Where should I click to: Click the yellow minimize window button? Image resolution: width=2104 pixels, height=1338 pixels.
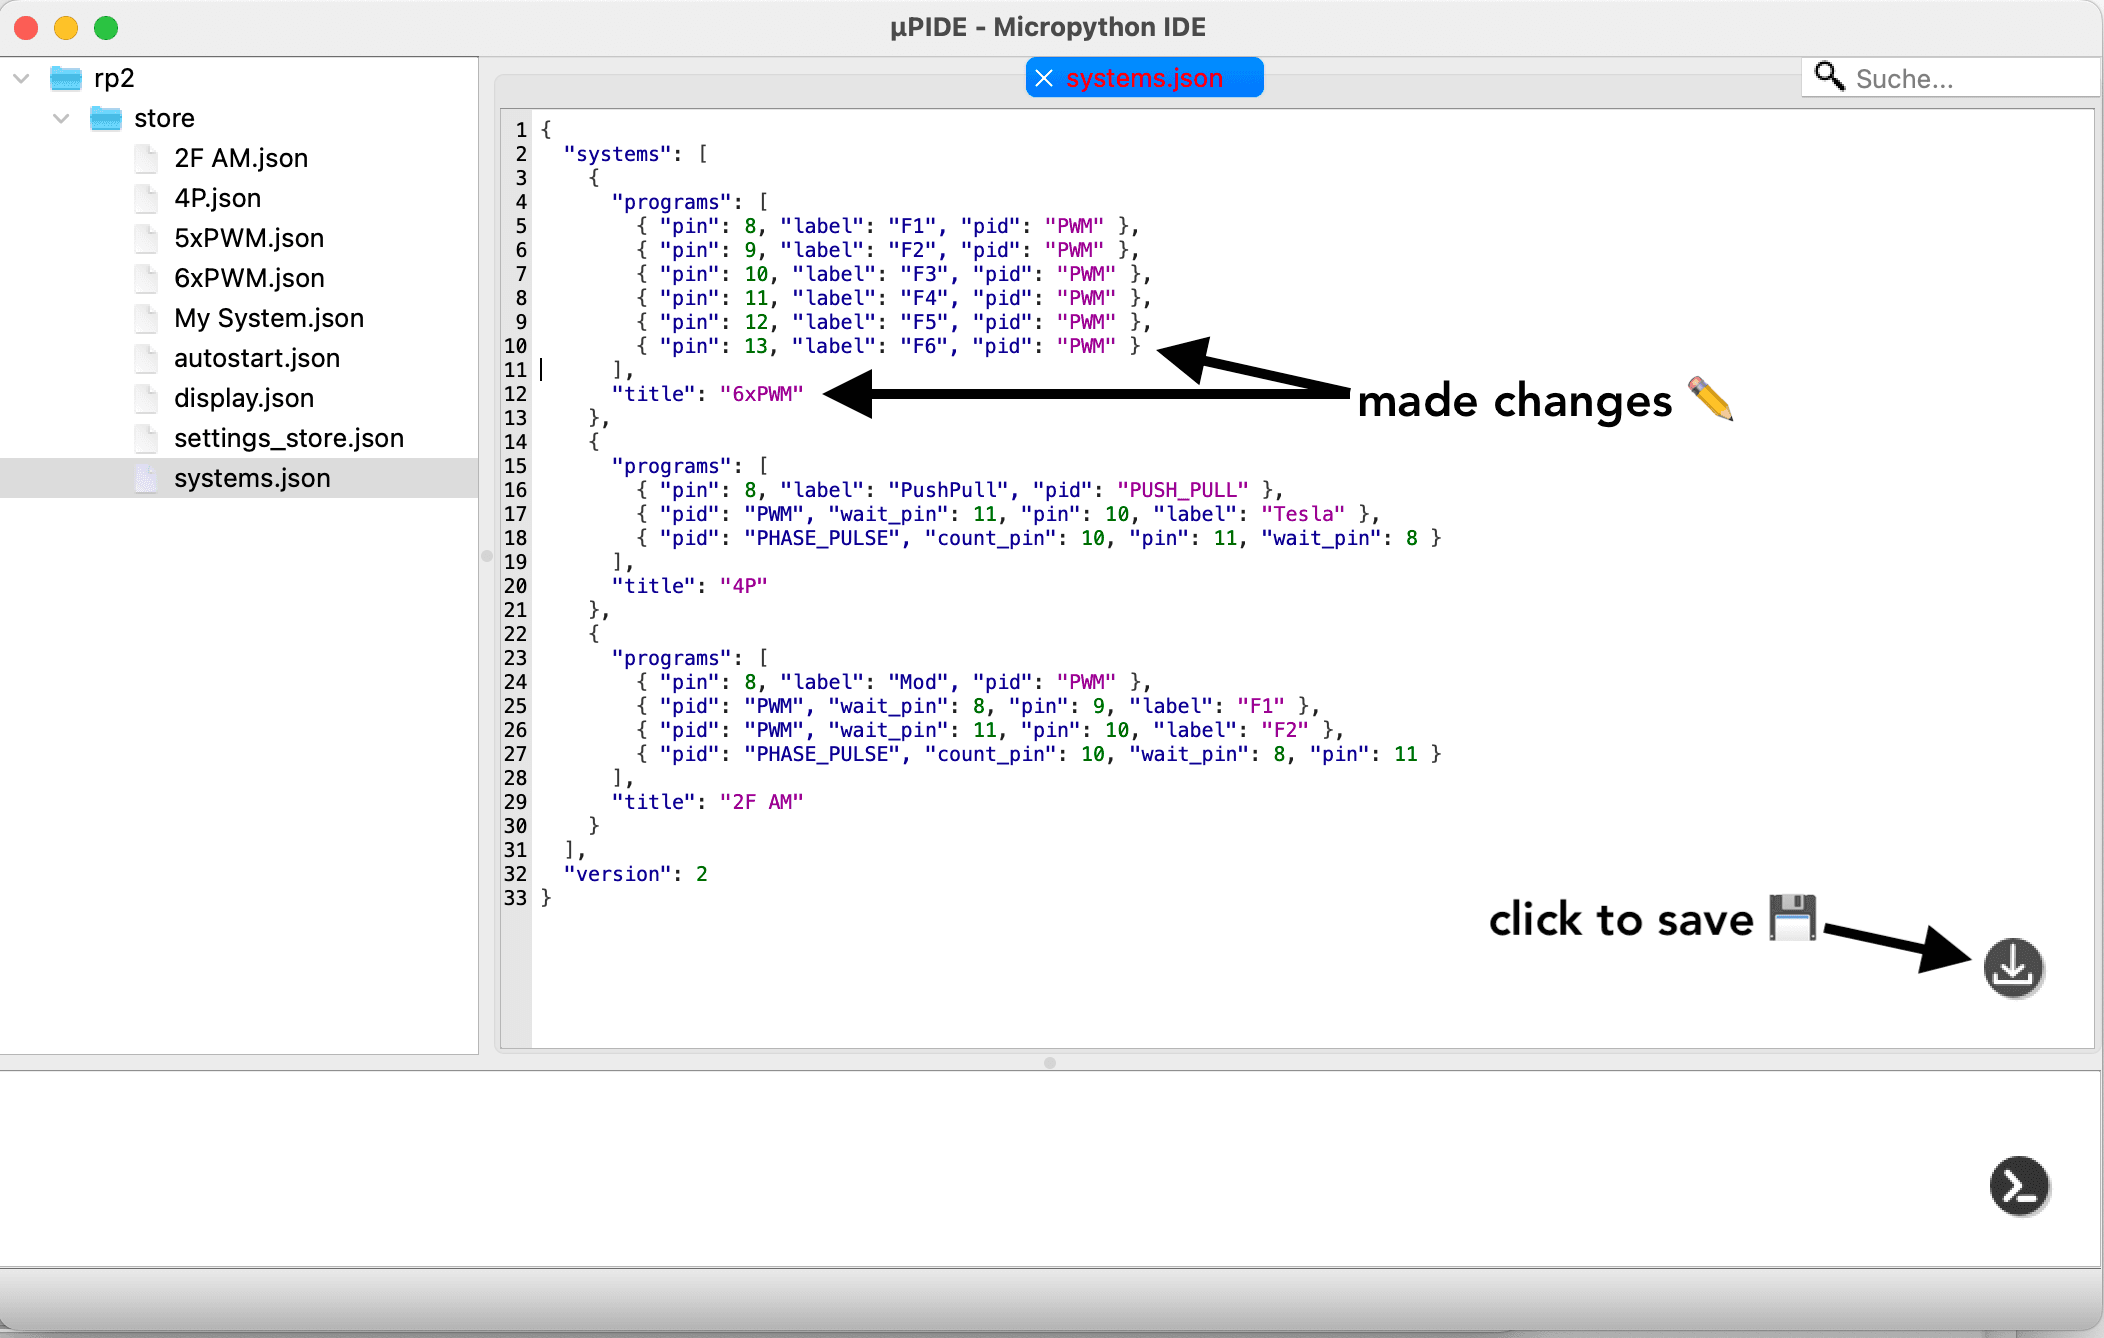(66, 28)
